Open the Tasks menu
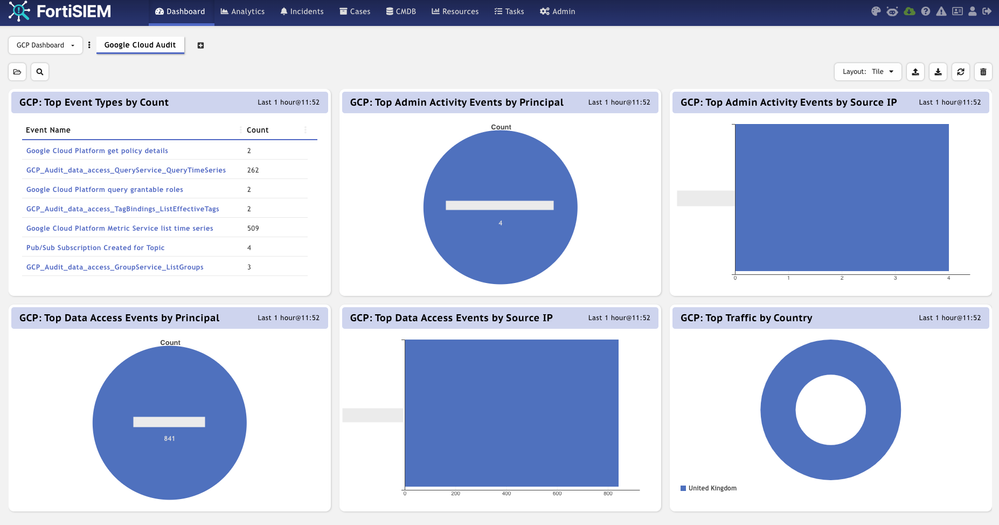 tap(509, 11)
